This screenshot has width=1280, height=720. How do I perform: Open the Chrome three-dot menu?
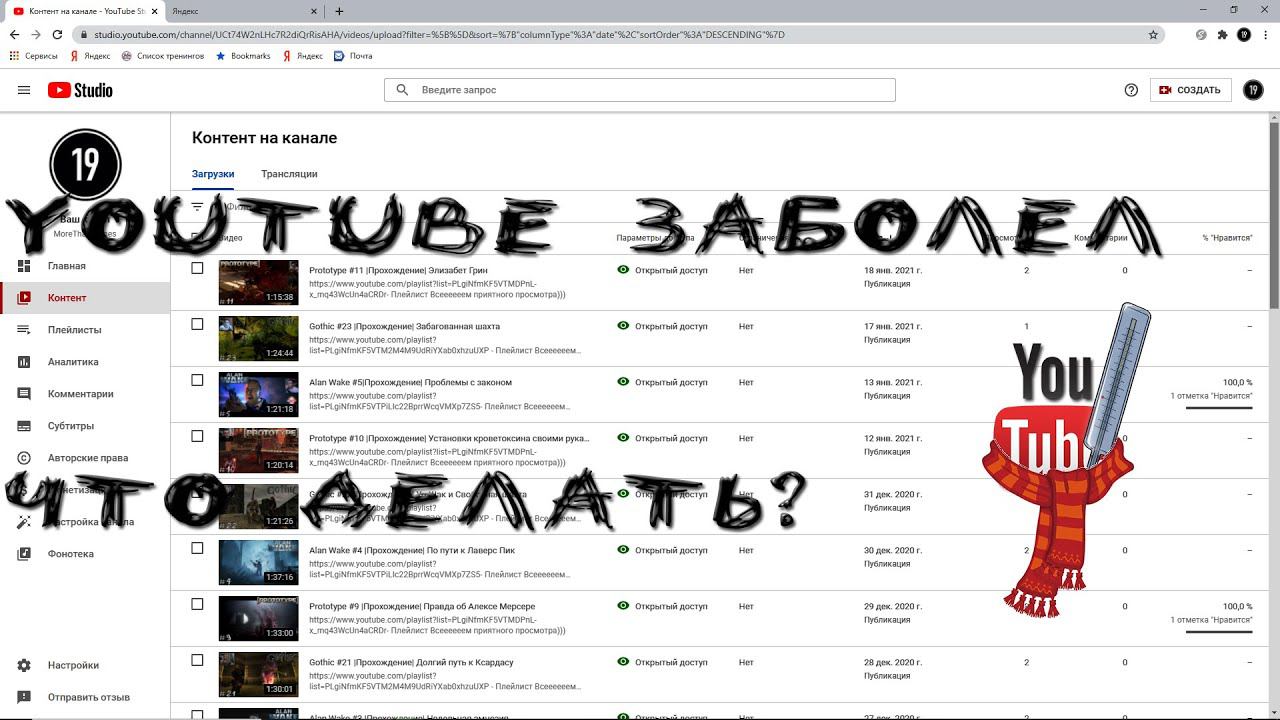click(1265, 34)
